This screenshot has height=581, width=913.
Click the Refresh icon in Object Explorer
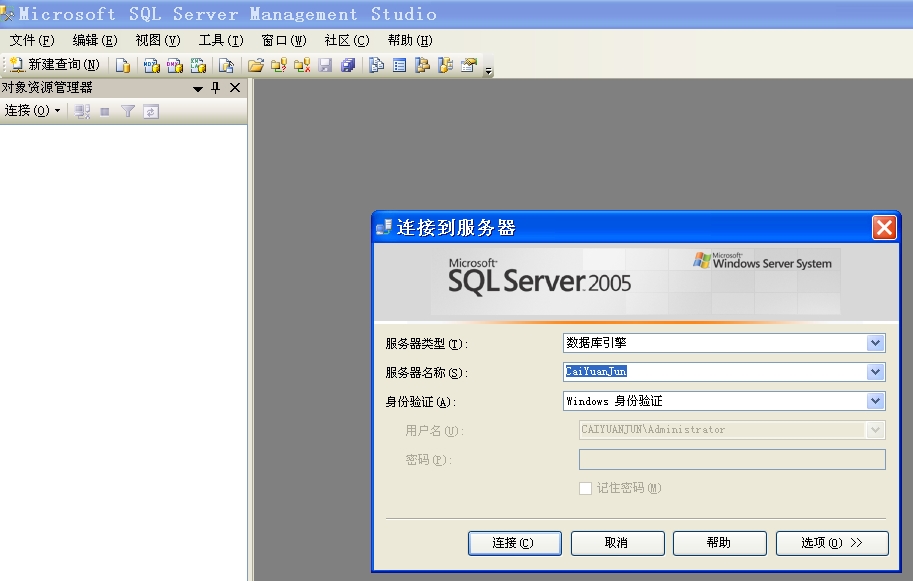point(151,111)
